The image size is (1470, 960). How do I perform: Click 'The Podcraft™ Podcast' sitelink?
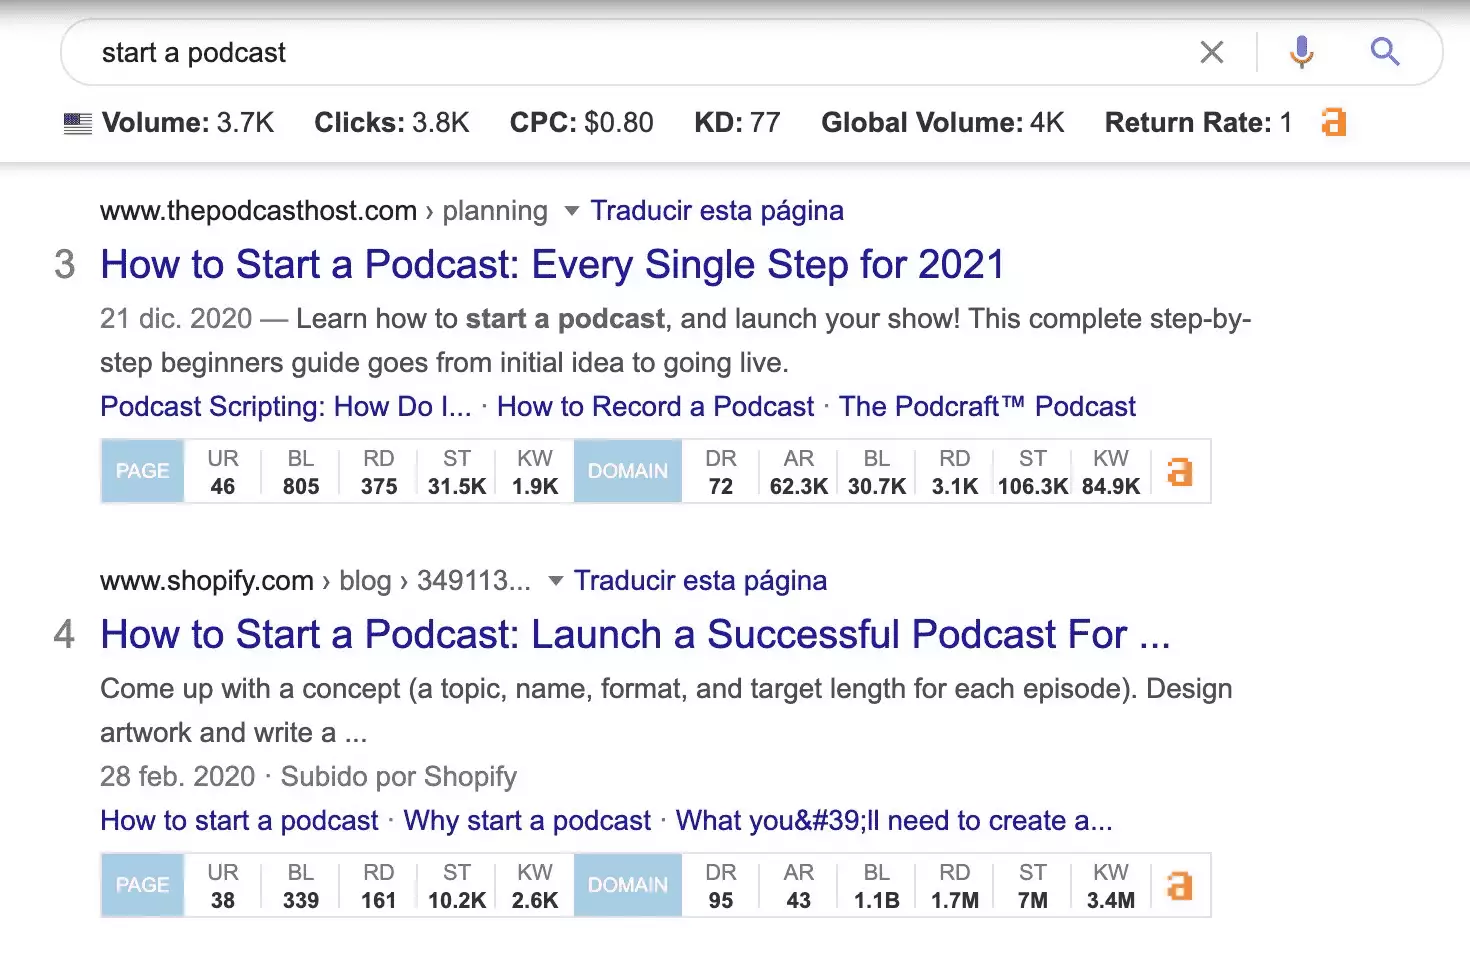tap(988, 406)
